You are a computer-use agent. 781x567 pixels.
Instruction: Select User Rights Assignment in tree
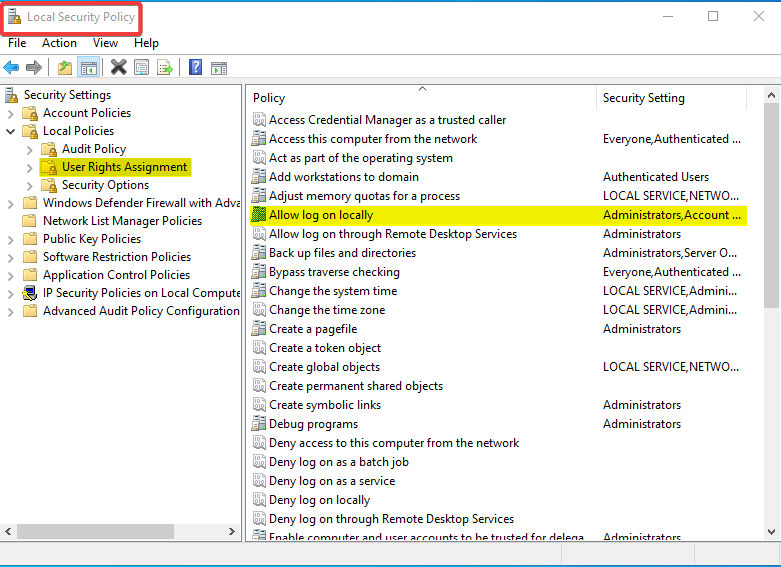pos(125,167)
